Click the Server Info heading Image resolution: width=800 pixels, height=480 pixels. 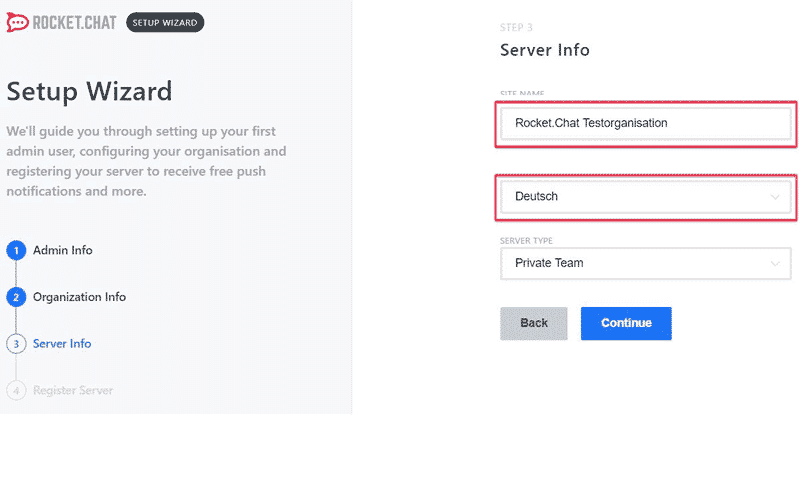[545, 50]
